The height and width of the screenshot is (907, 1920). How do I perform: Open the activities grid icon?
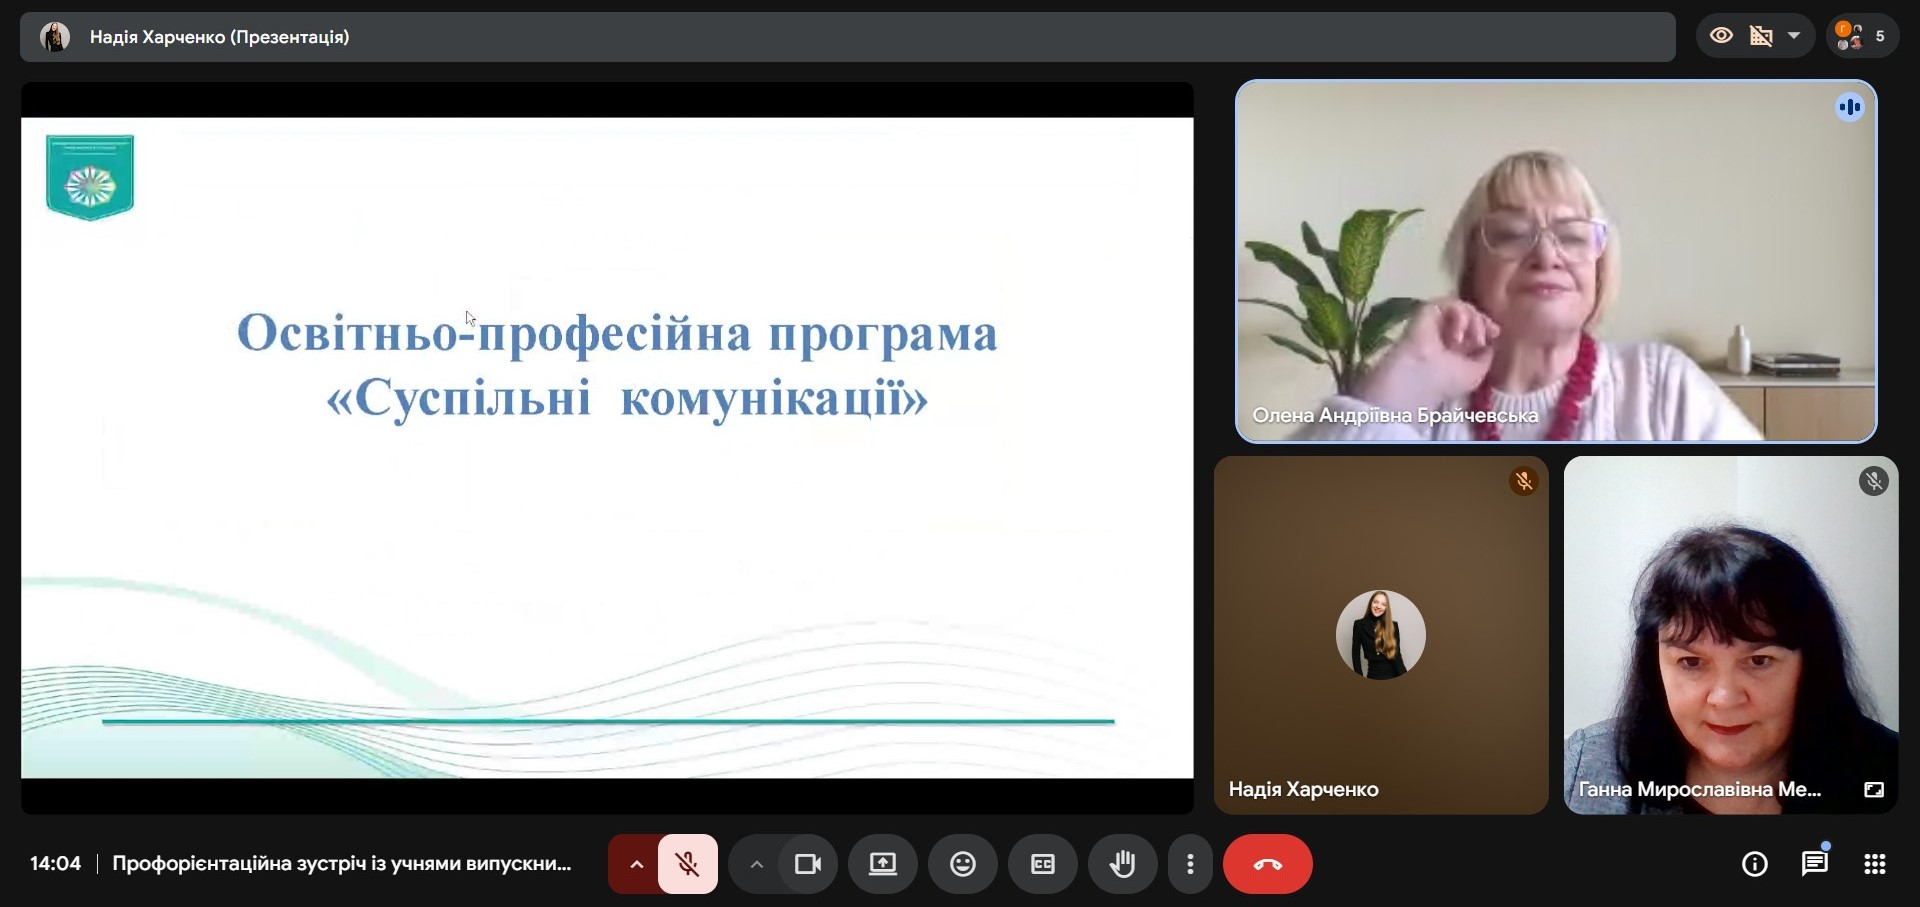click(x=1875, y=864)
